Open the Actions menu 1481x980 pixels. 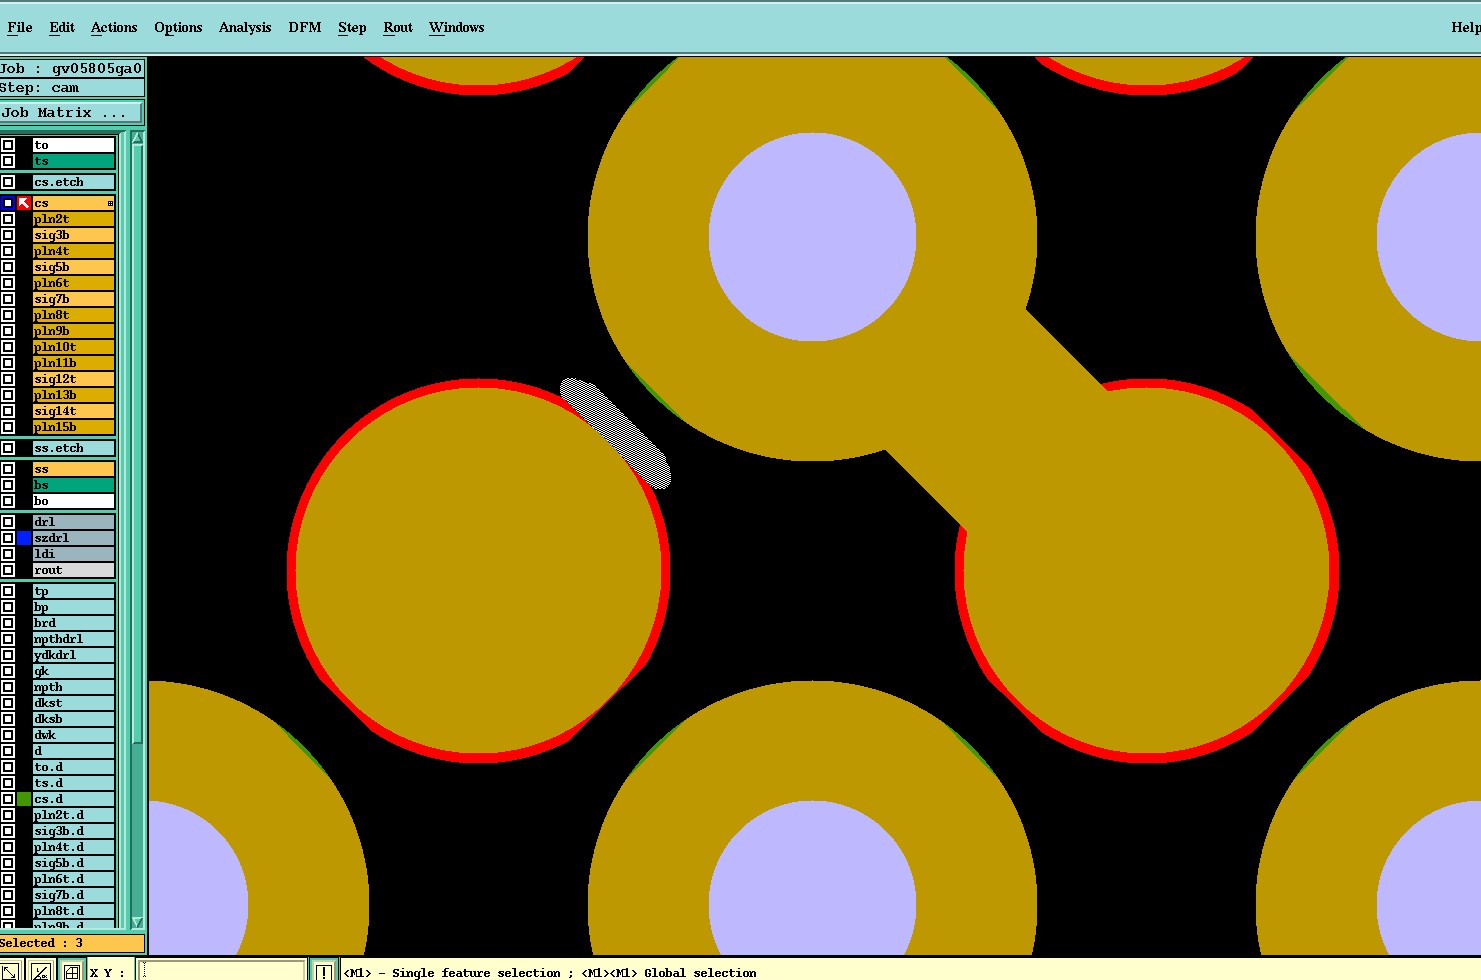[114, 27]
